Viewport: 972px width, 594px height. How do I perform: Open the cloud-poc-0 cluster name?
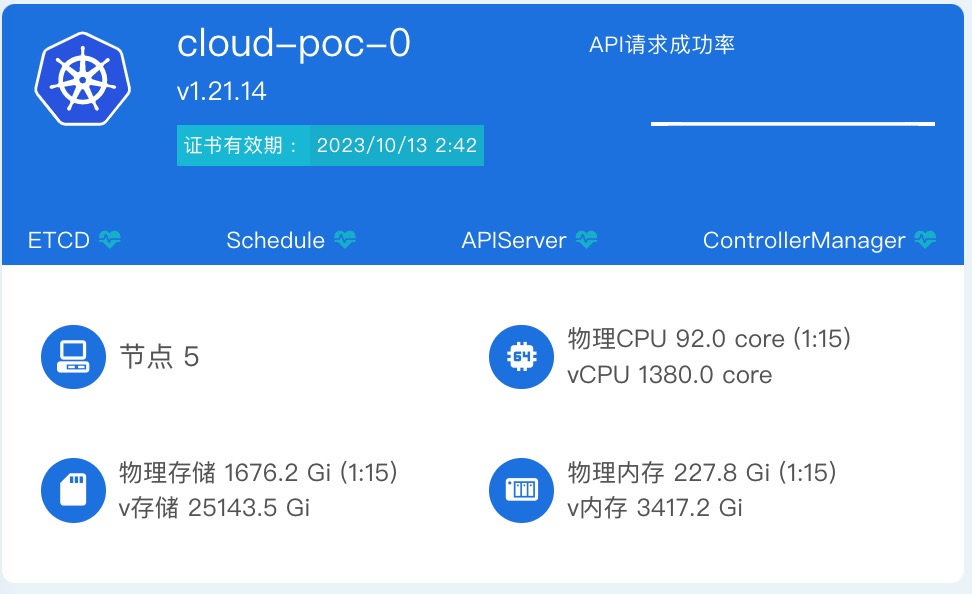(x=294, y=44)
